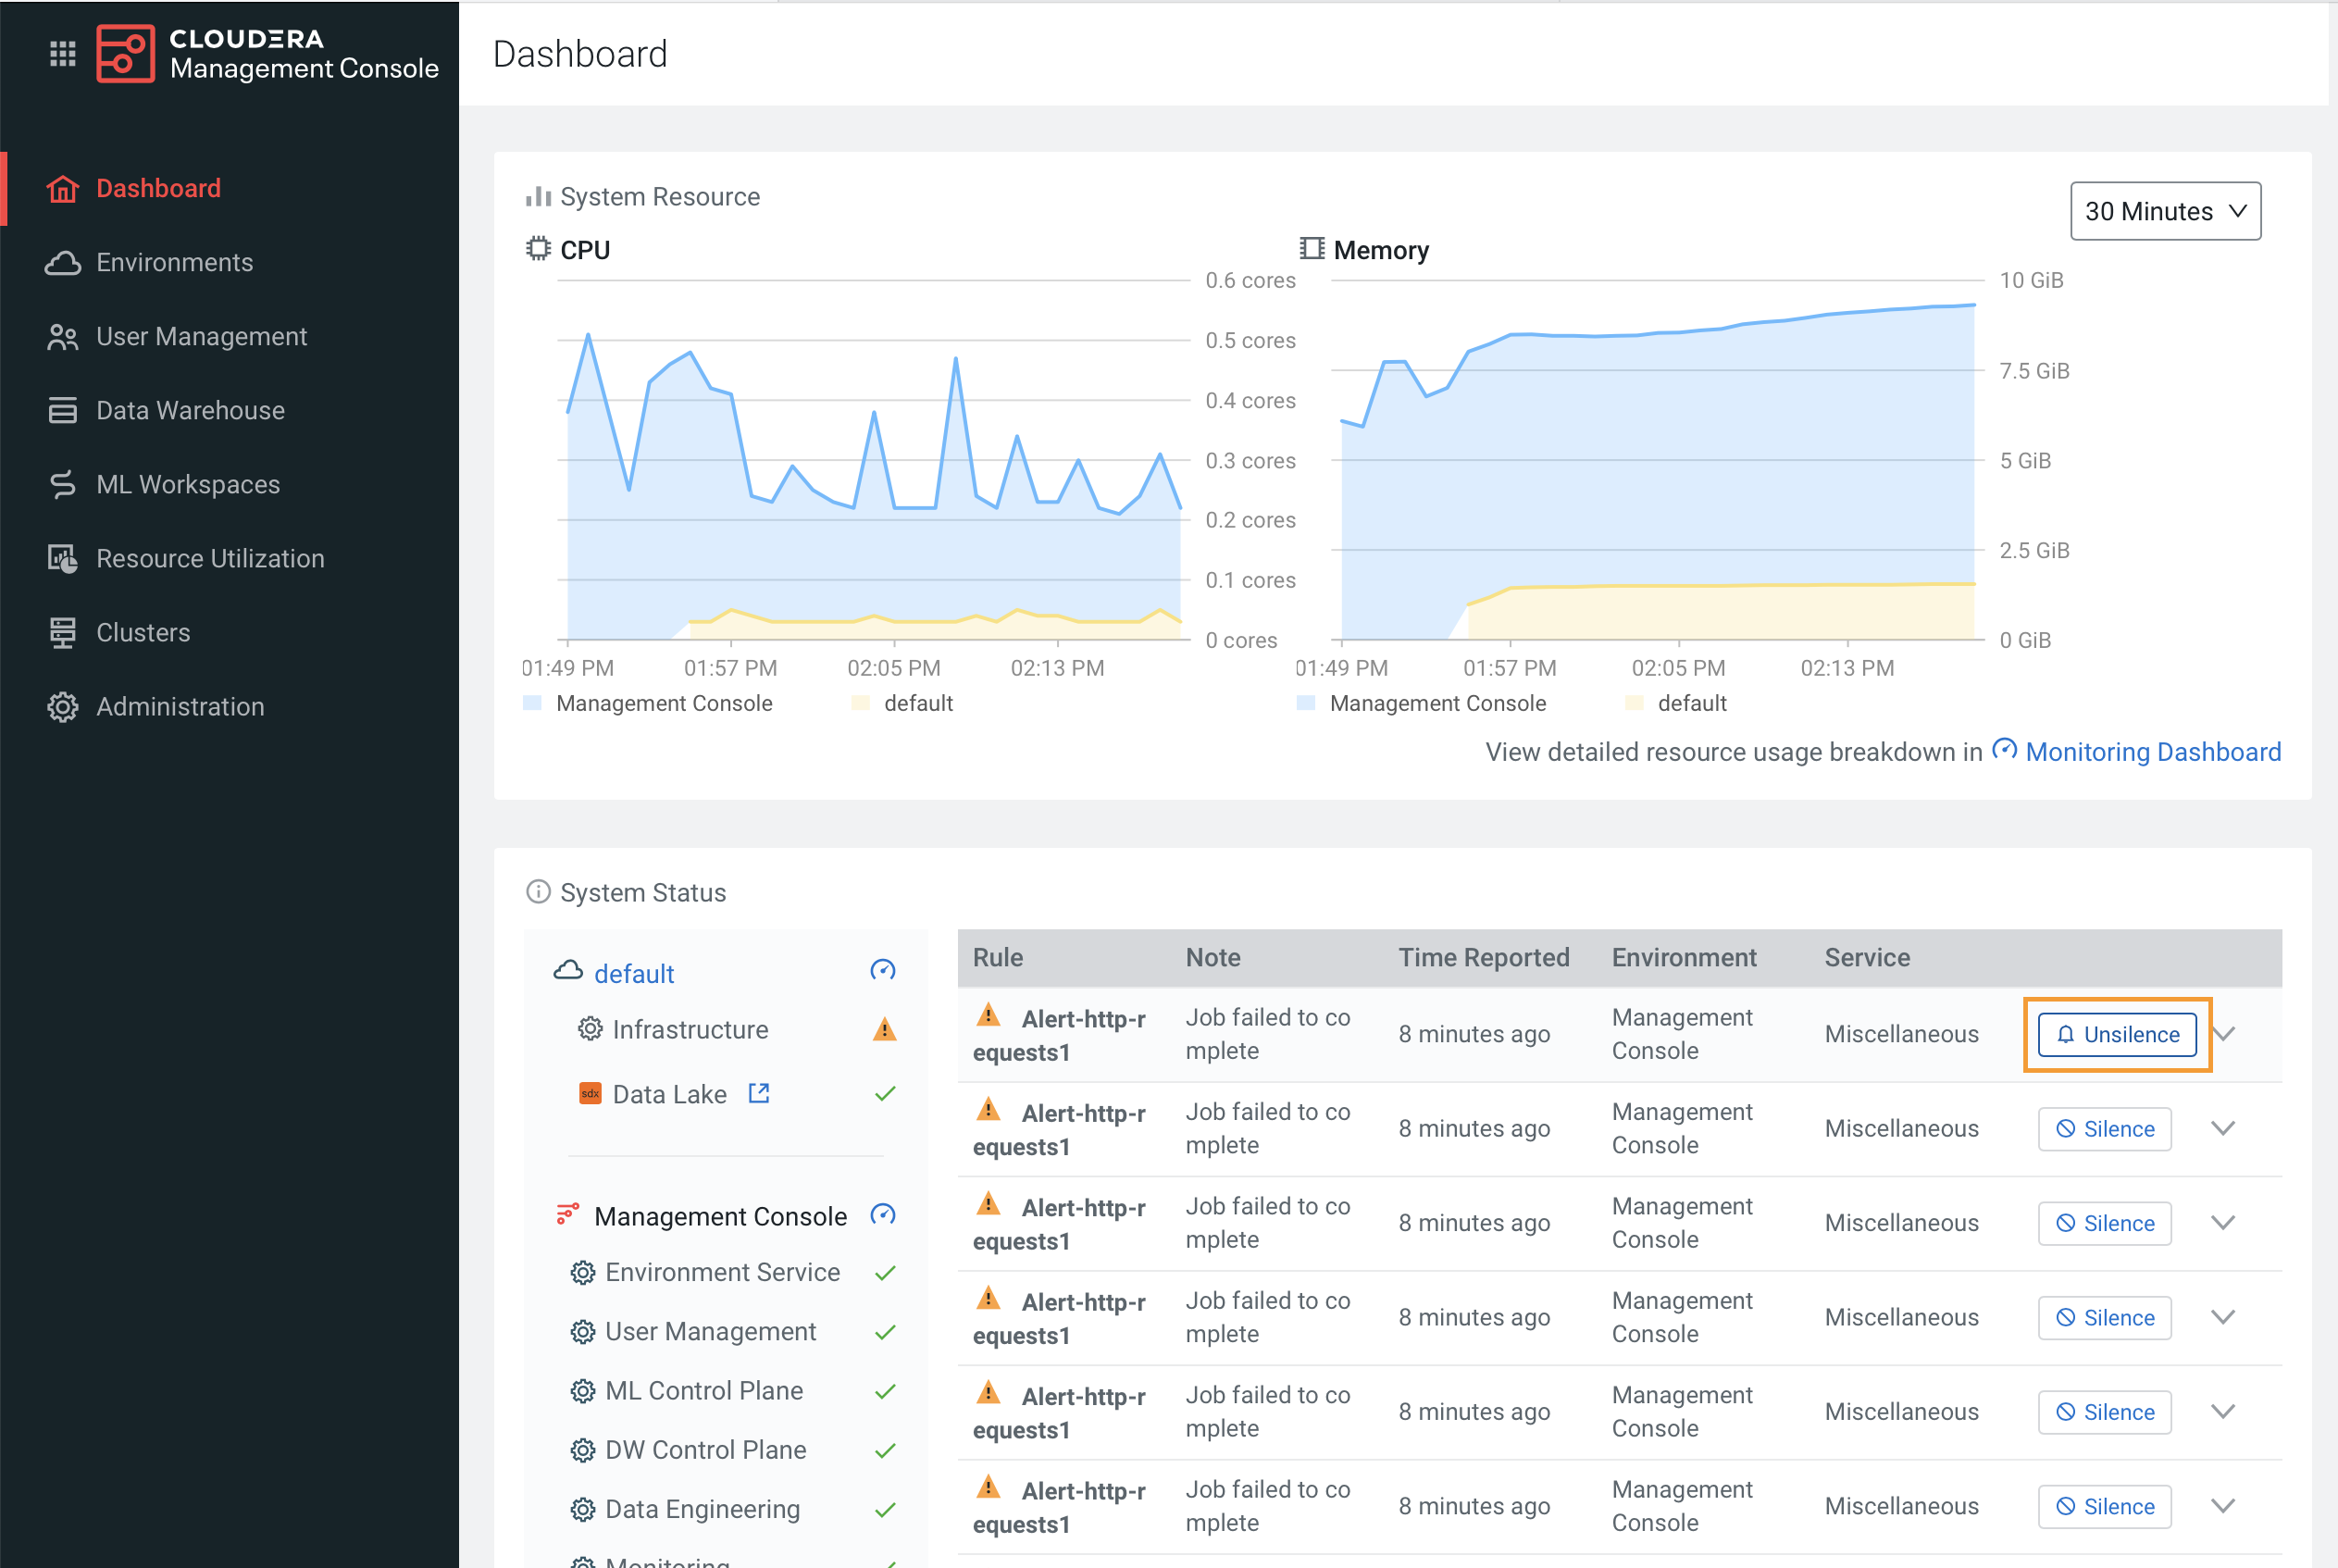2338x1568 pixels.
Task: Expand the third alert row chevron
Action: 2222,1222
